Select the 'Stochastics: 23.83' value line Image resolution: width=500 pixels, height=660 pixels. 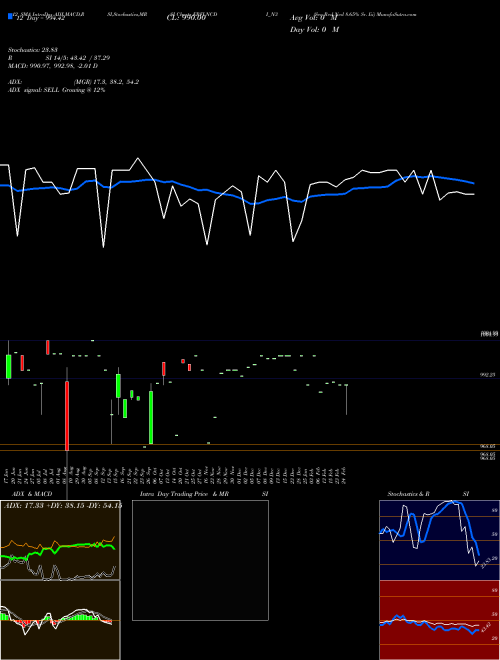coord(32,50)
